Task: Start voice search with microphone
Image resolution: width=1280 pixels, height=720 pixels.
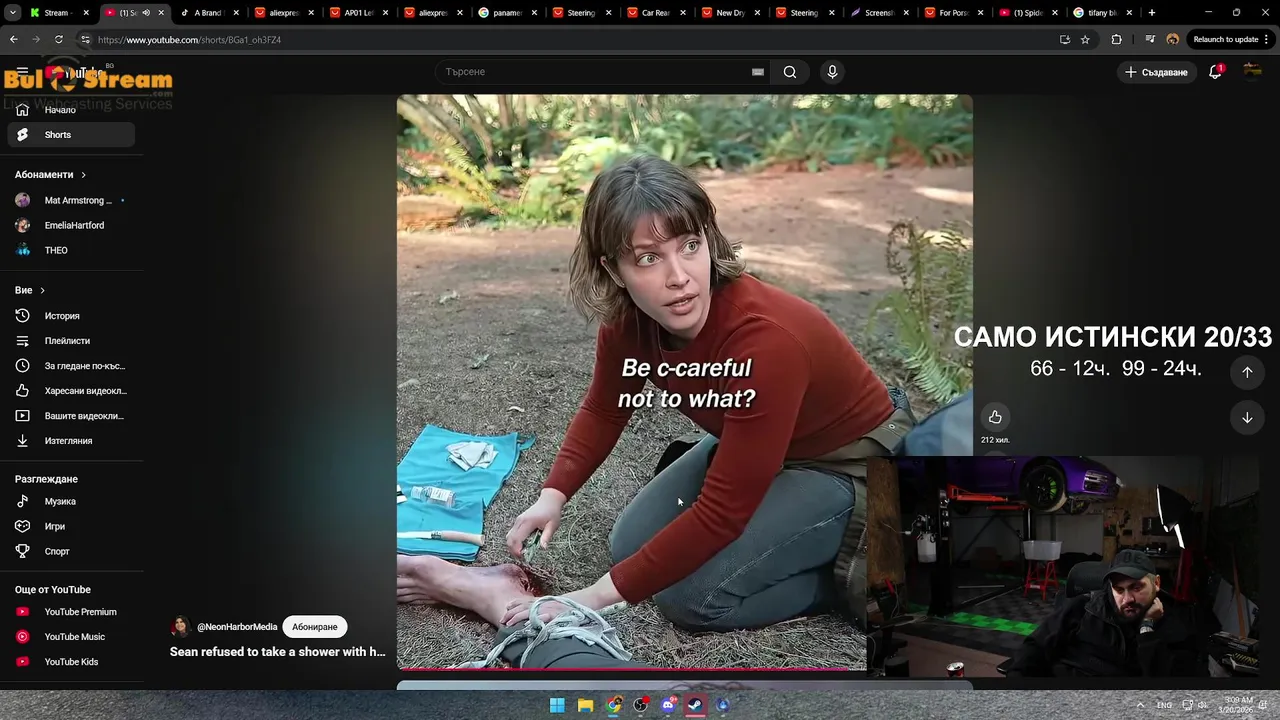Action: [x=832, y=72]
